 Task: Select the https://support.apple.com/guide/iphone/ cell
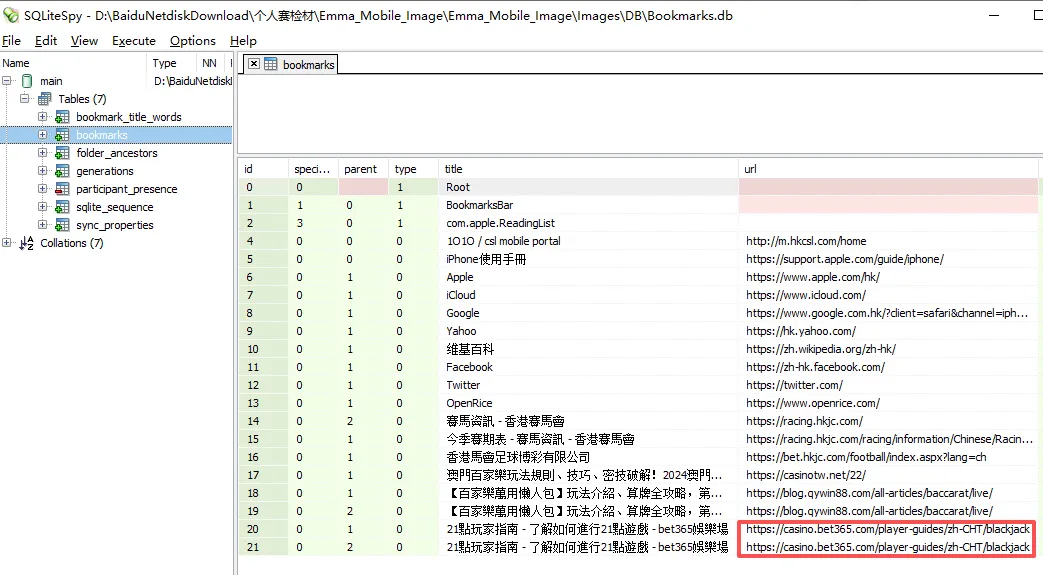tap(888, 259)
